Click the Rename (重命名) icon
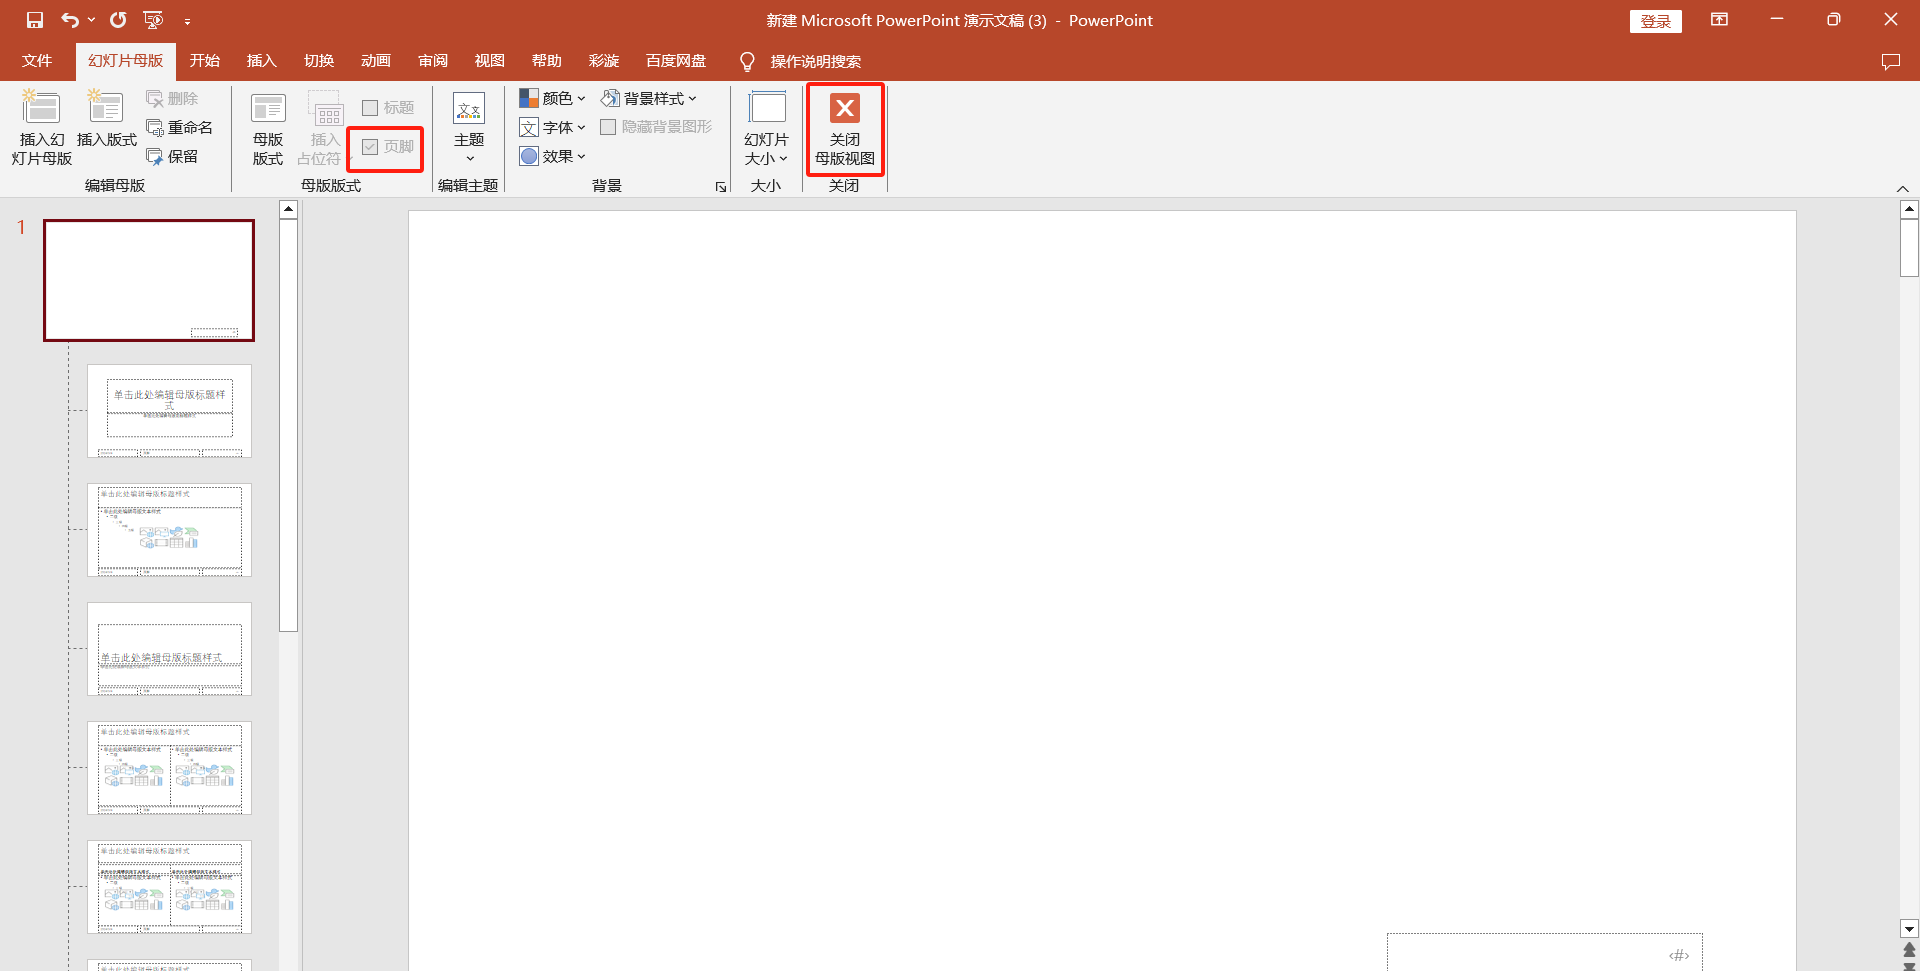The height and width of the screenshot is (971, 1920). (x=156, y=128)
